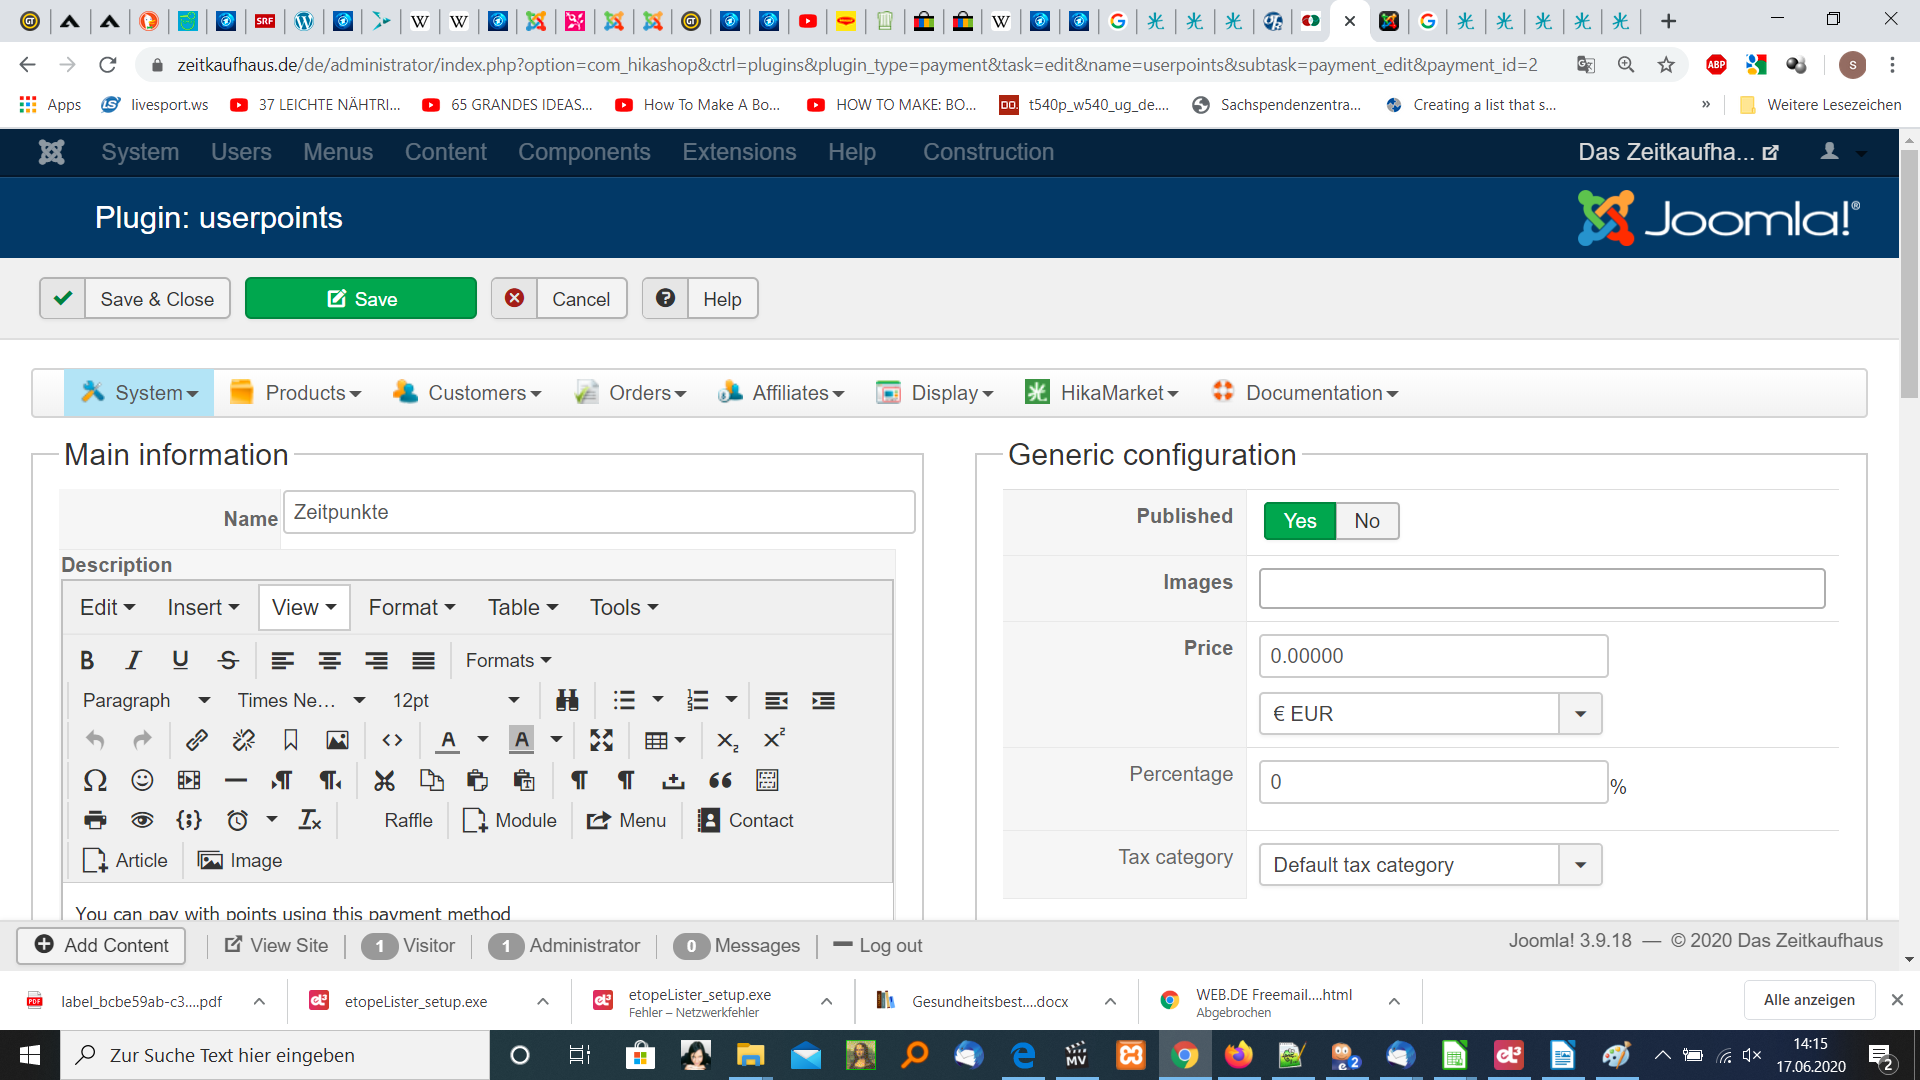
Task: Click the Bold formatting icon
Action: 87,660
